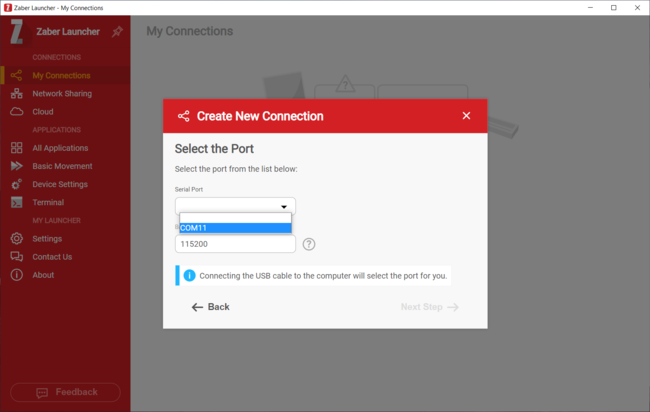Click the Next Step button
The image size is (650, 412).
coord(429,307)
